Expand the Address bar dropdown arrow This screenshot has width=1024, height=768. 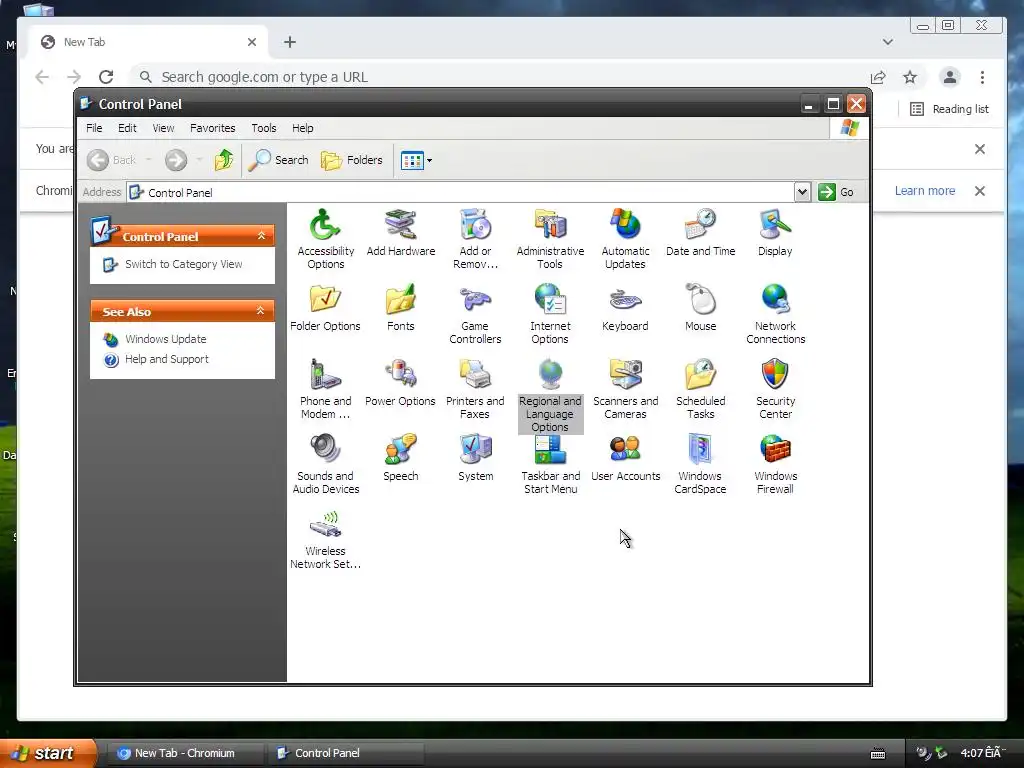point(802,192)
